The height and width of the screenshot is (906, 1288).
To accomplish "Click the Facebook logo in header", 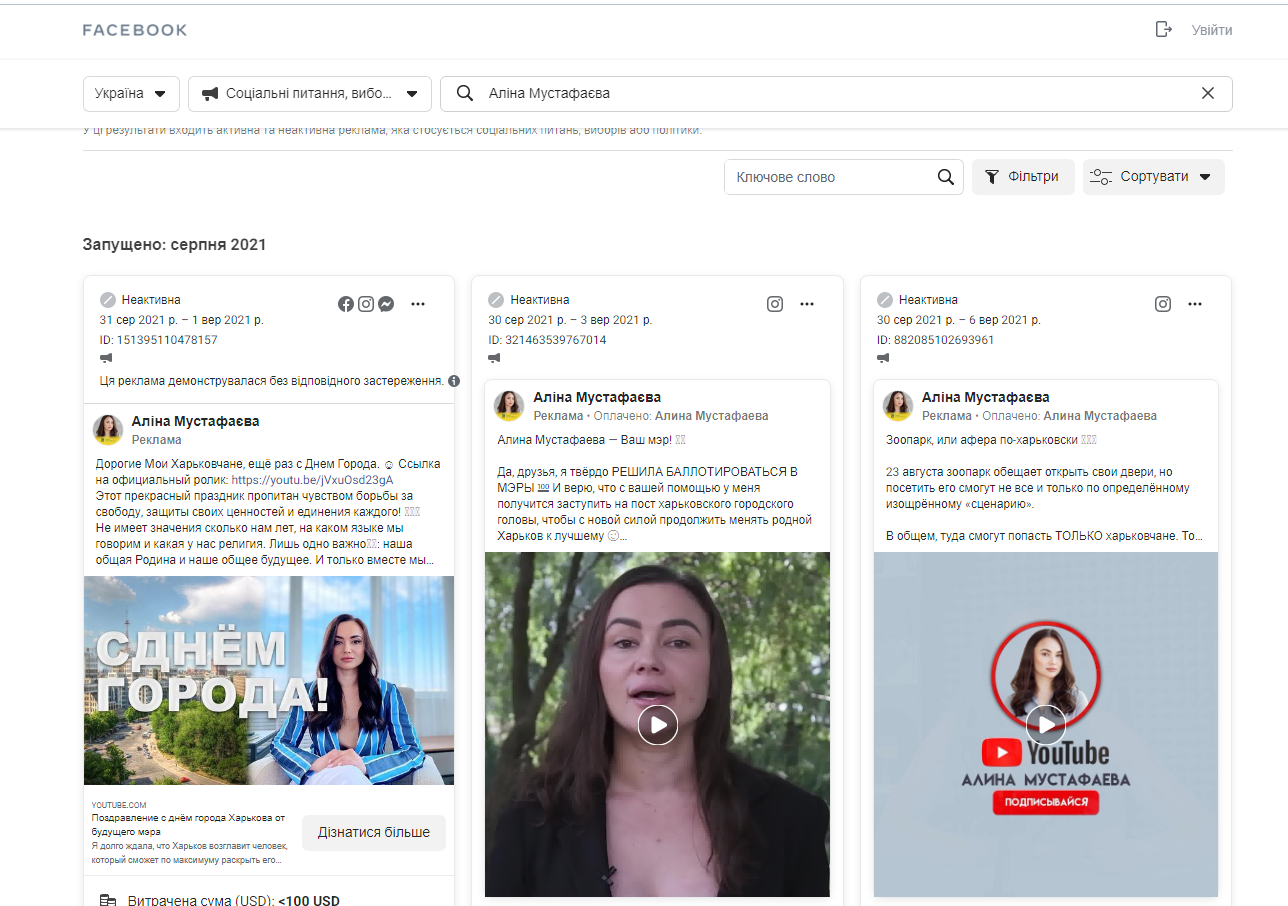I will [x=135, y=30].
